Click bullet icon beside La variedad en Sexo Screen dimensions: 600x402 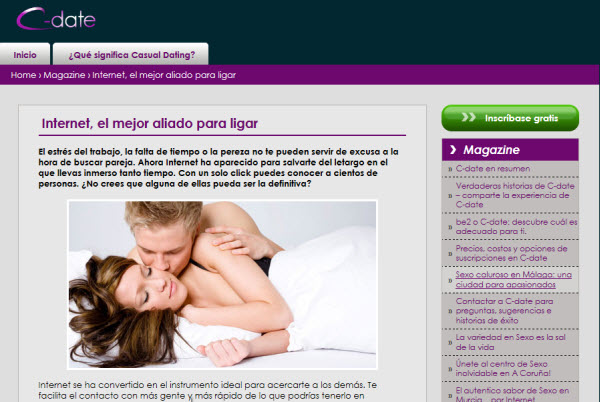pos(450,342)
